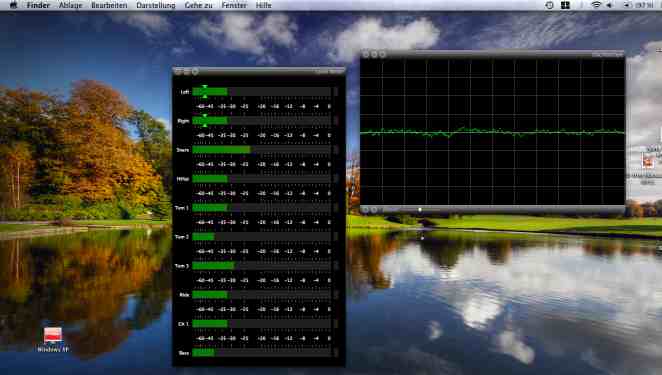Click the Snare meter label
The height and width of the screenshot is (375, 662).
182,150
